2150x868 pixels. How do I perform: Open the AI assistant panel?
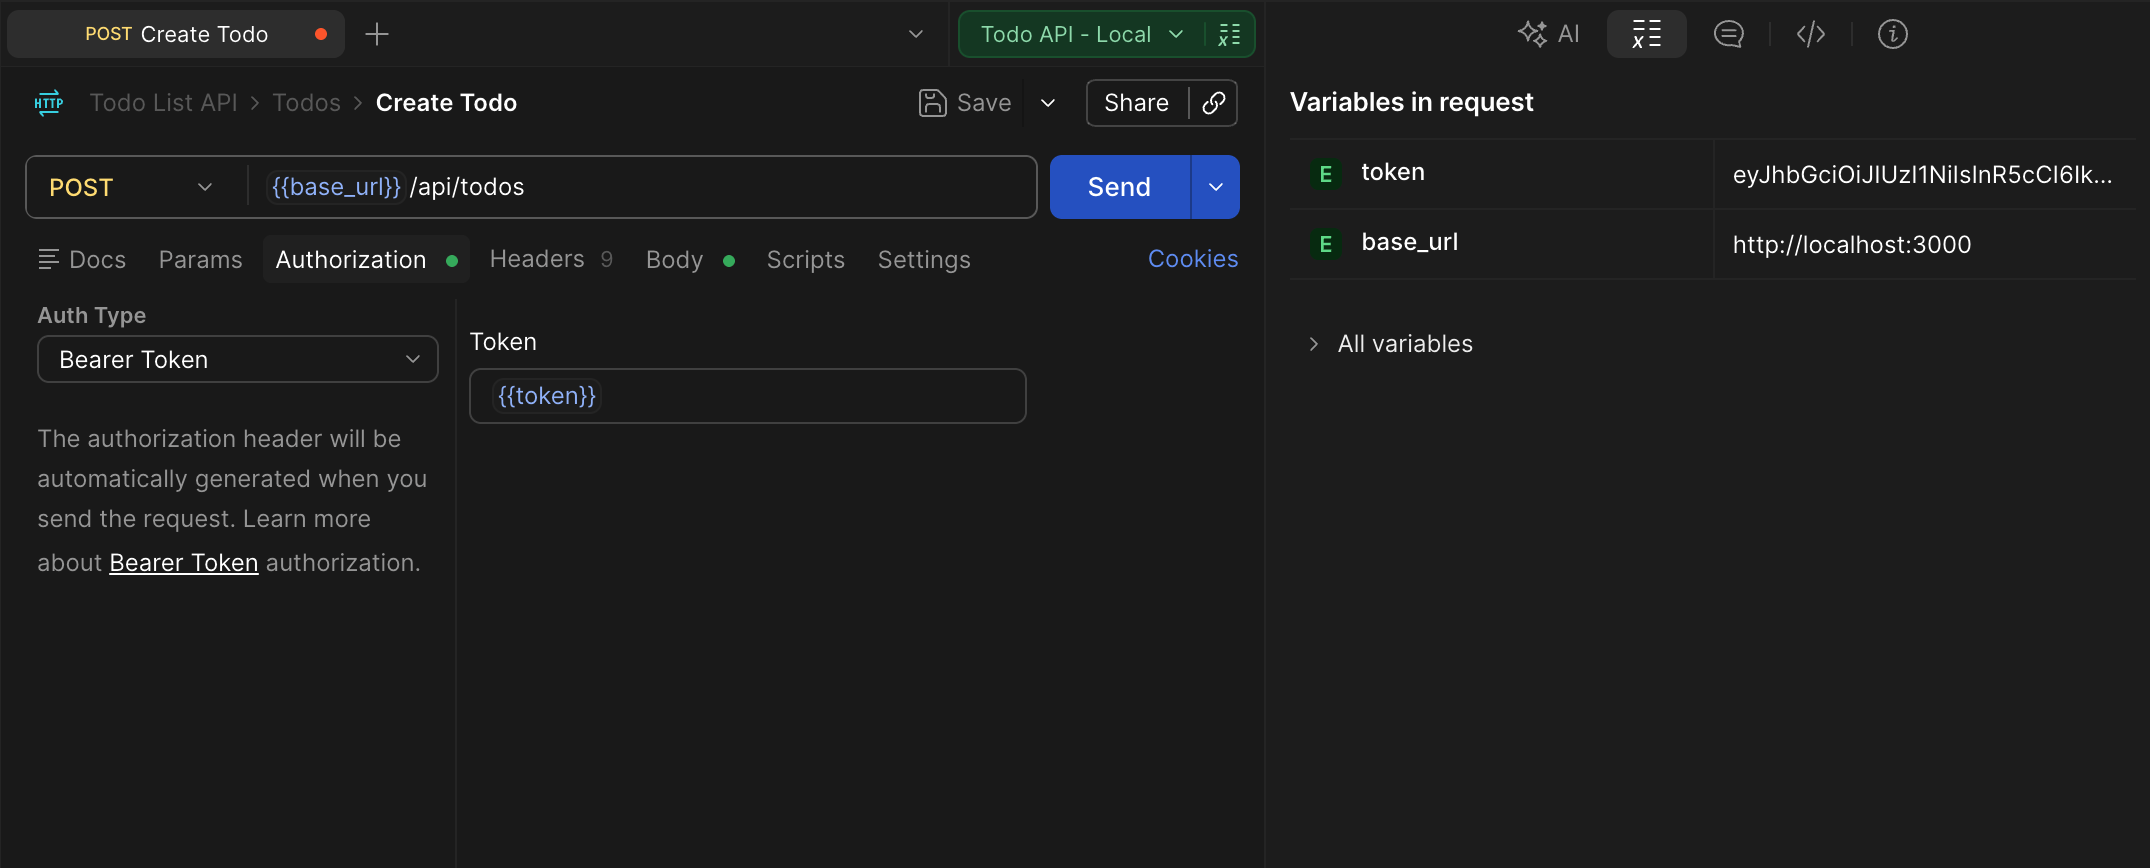coord(1549,34)
